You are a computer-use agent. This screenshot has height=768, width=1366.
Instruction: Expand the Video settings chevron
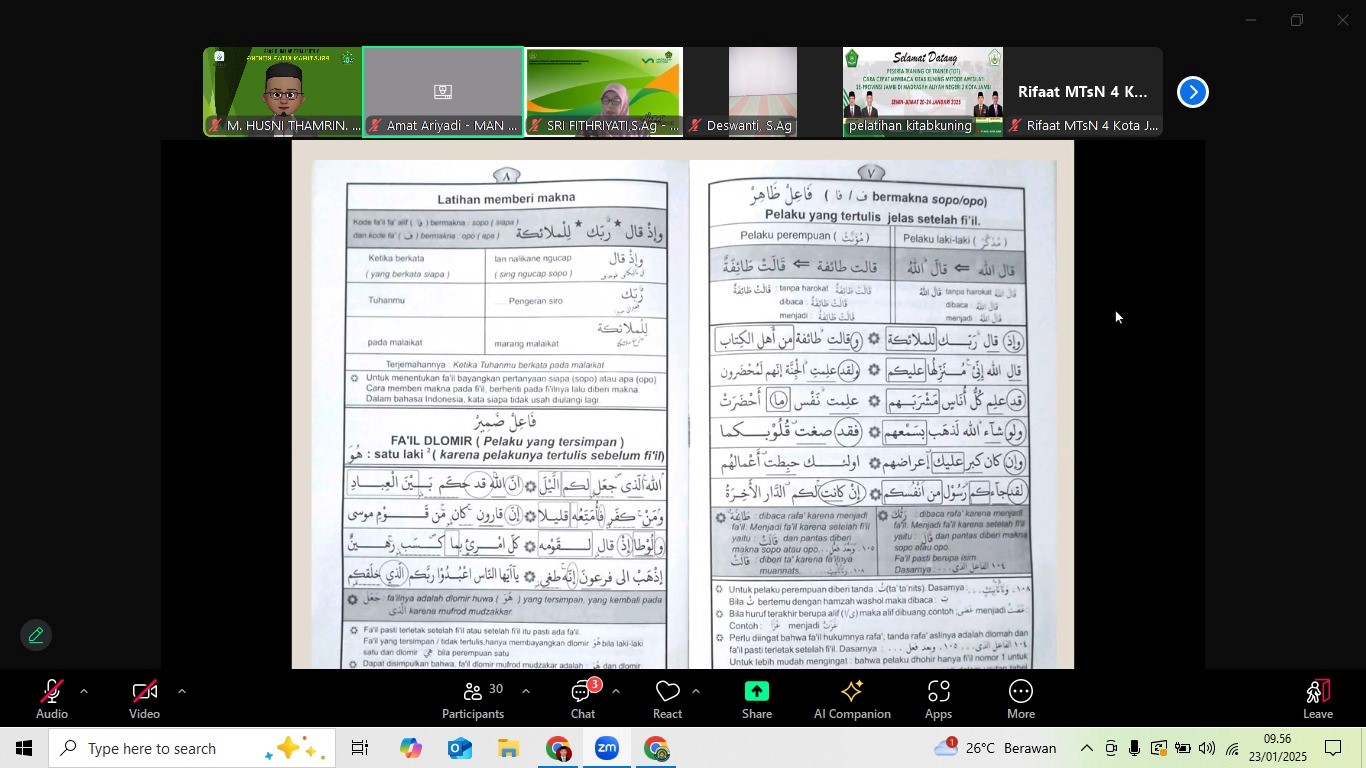tap(181, 690)
